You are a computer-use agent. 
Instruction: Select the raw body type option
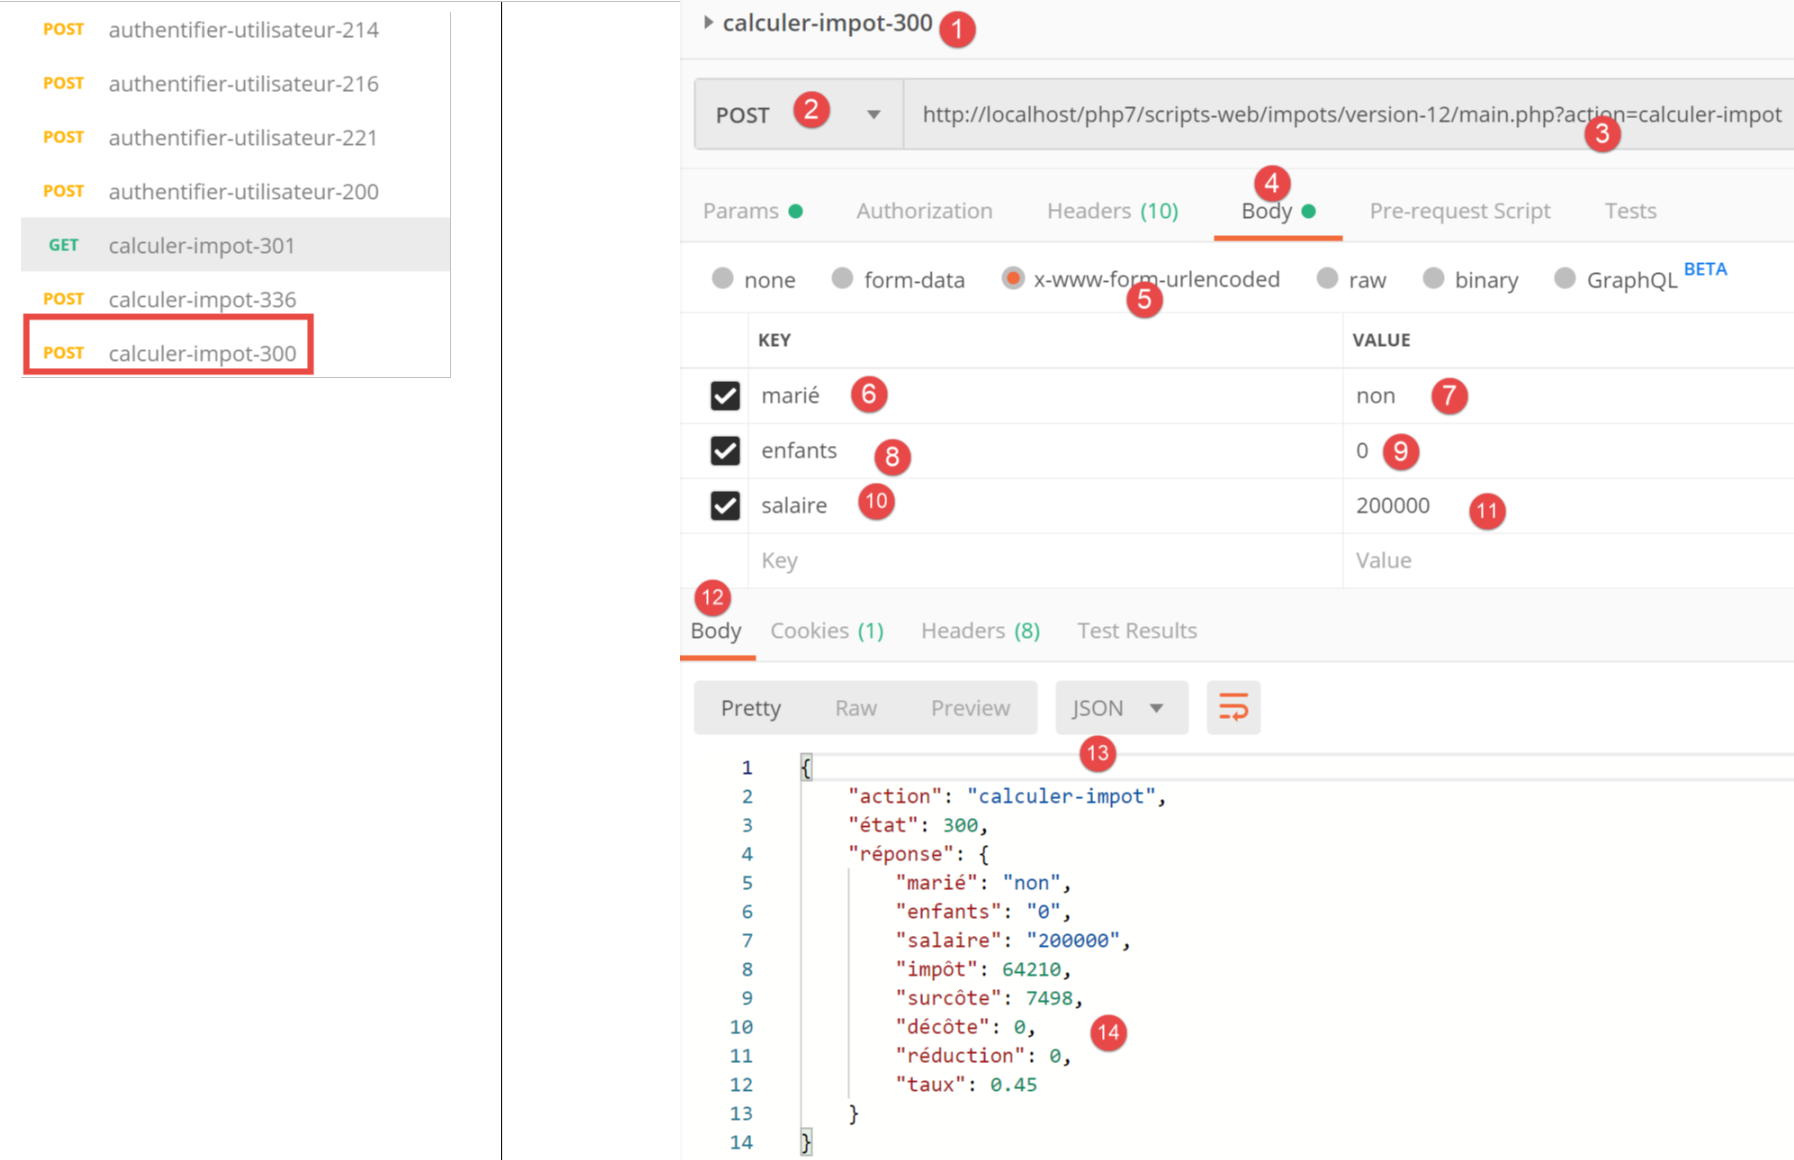(x=1327, y=279)
